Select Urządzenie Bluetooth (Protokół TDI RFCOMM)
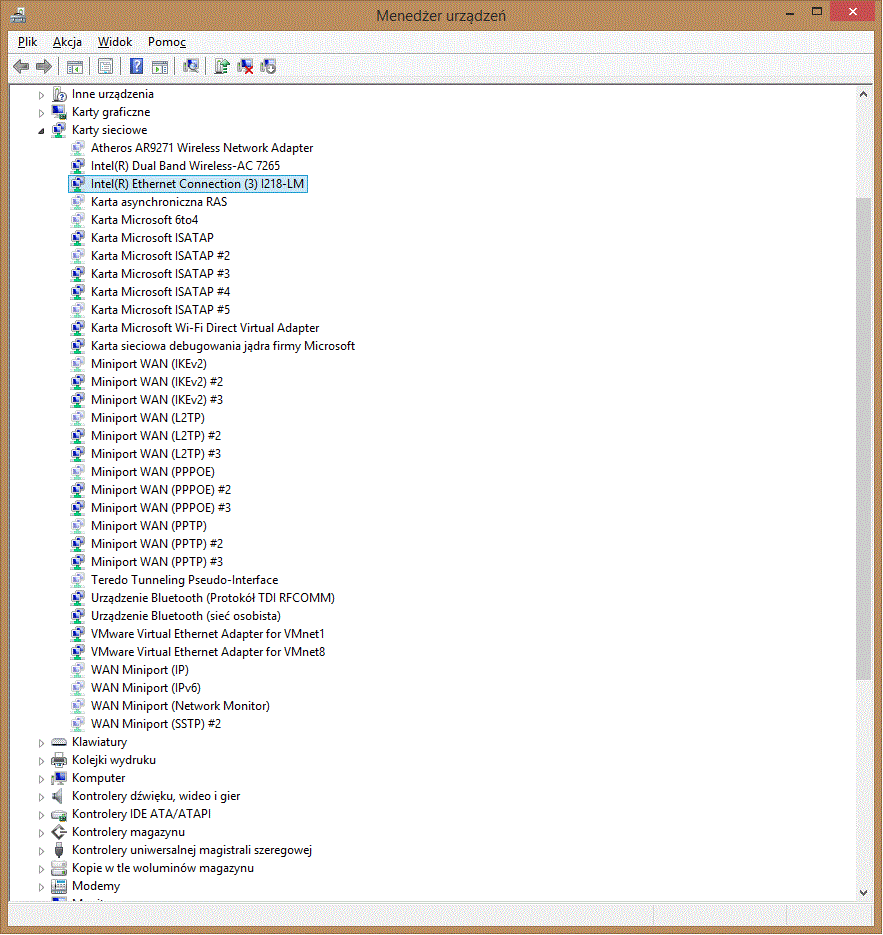The width and height of the screenshot is (883, 935). (x=213, y=597)
